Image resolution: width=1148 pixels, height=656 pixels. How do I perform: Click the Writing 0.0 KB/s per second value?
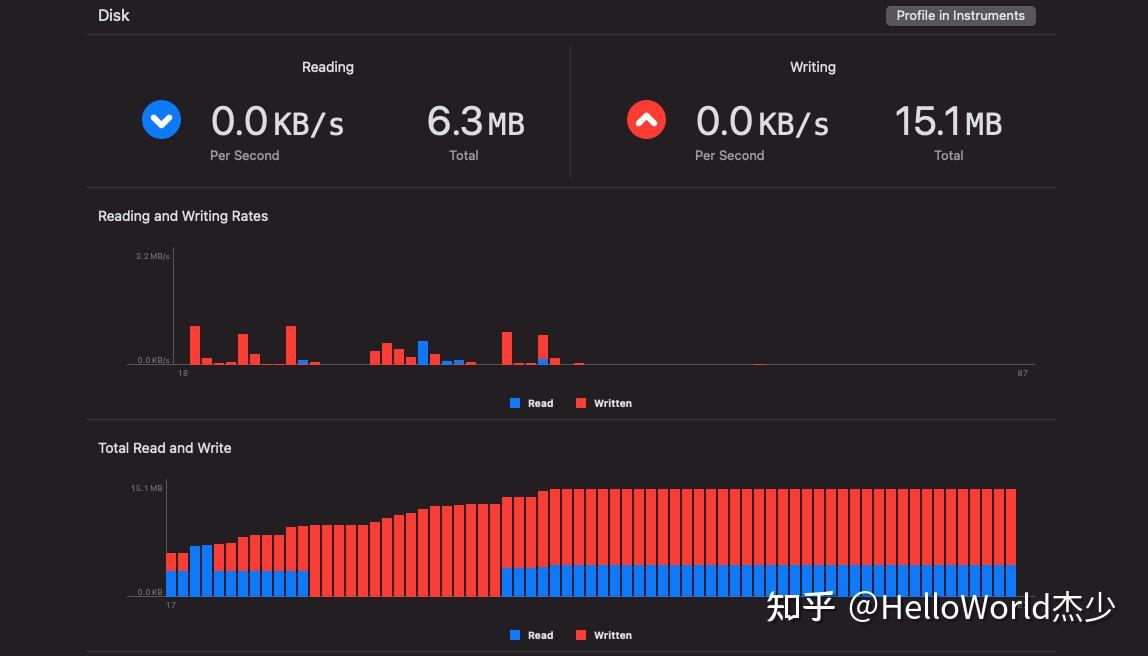pos(762,122)
